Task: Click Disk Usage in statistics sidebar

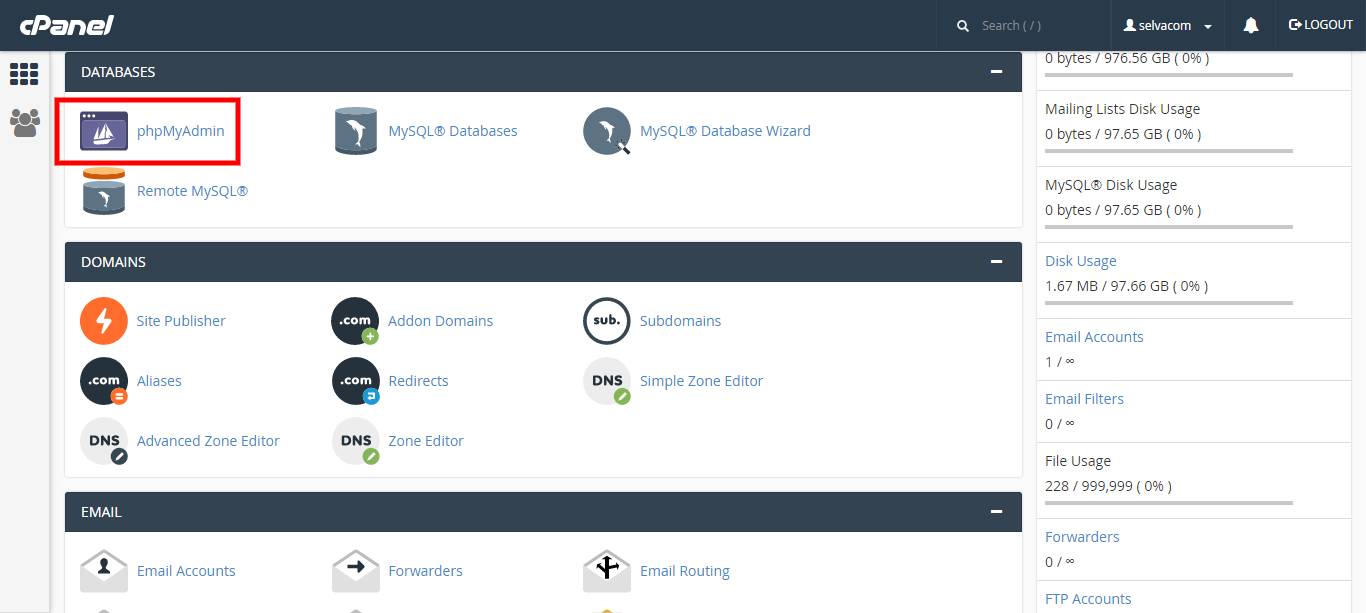Action: [x=1080, y=261]
